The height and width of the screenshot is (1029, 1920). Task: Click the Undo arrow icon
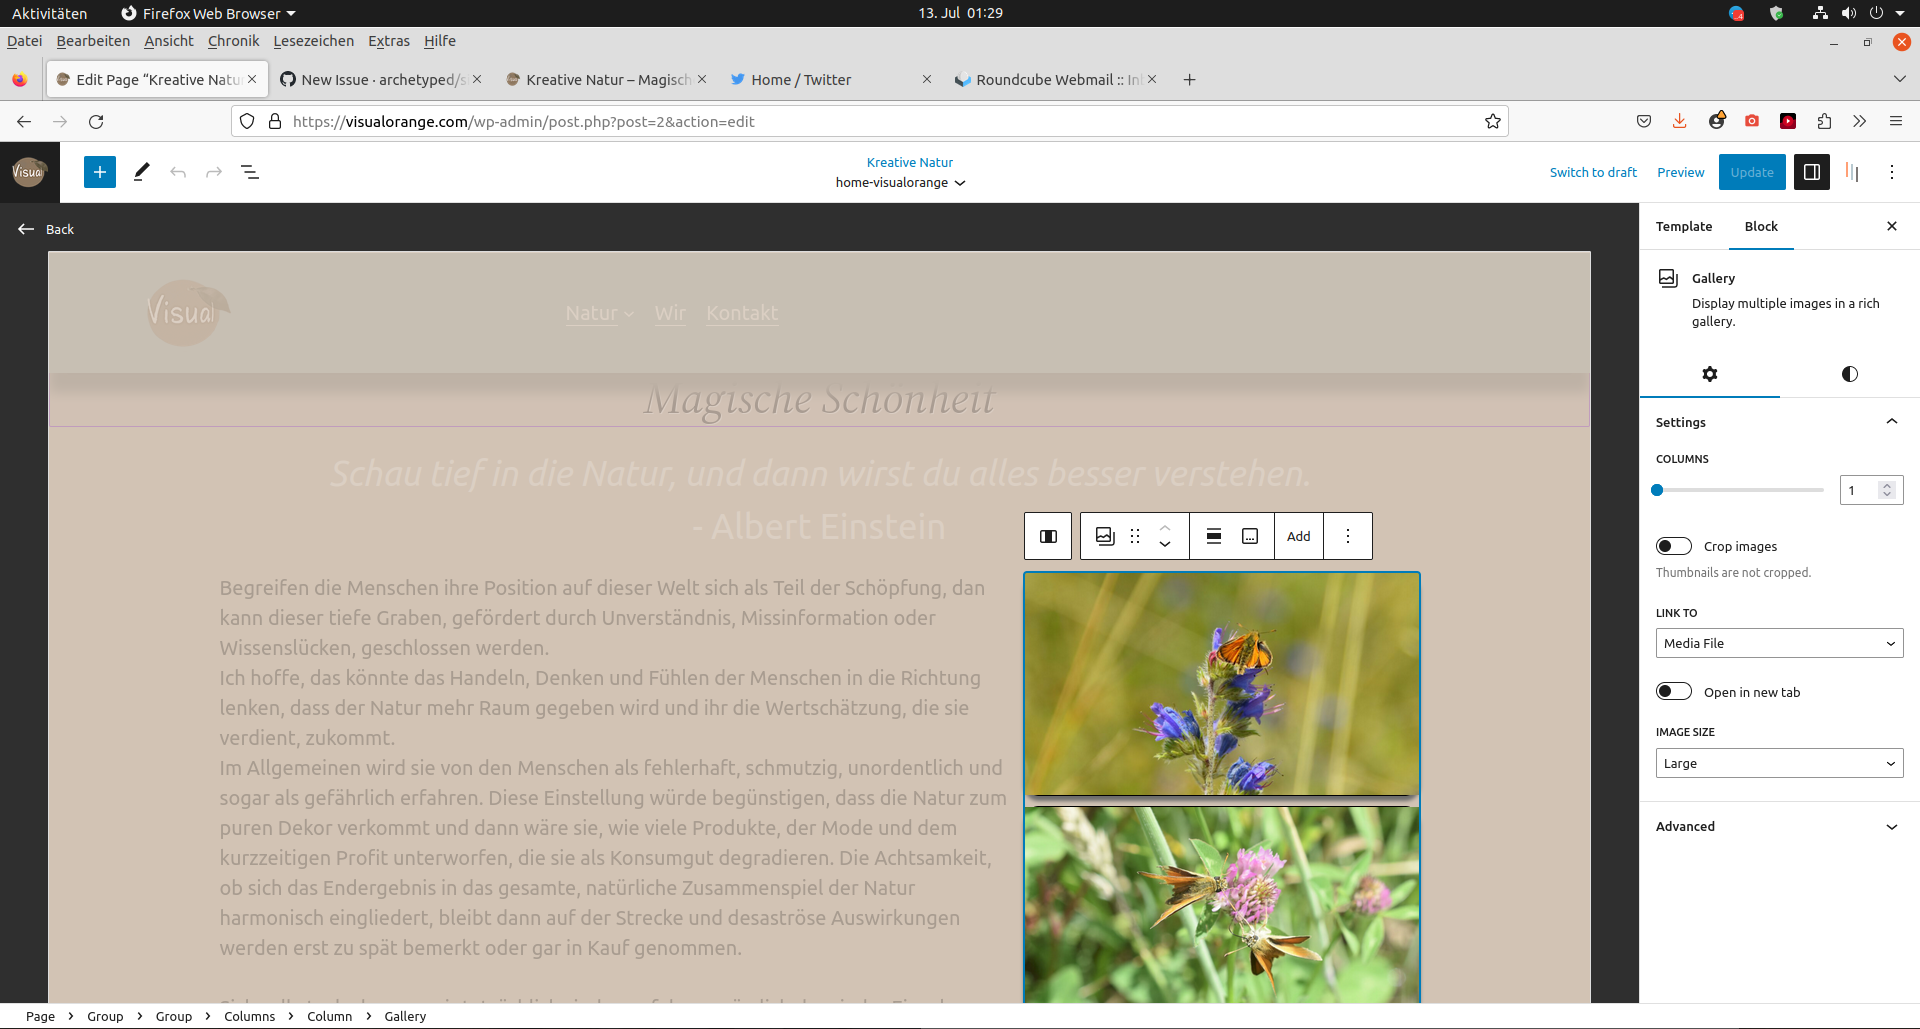[178, 172]
